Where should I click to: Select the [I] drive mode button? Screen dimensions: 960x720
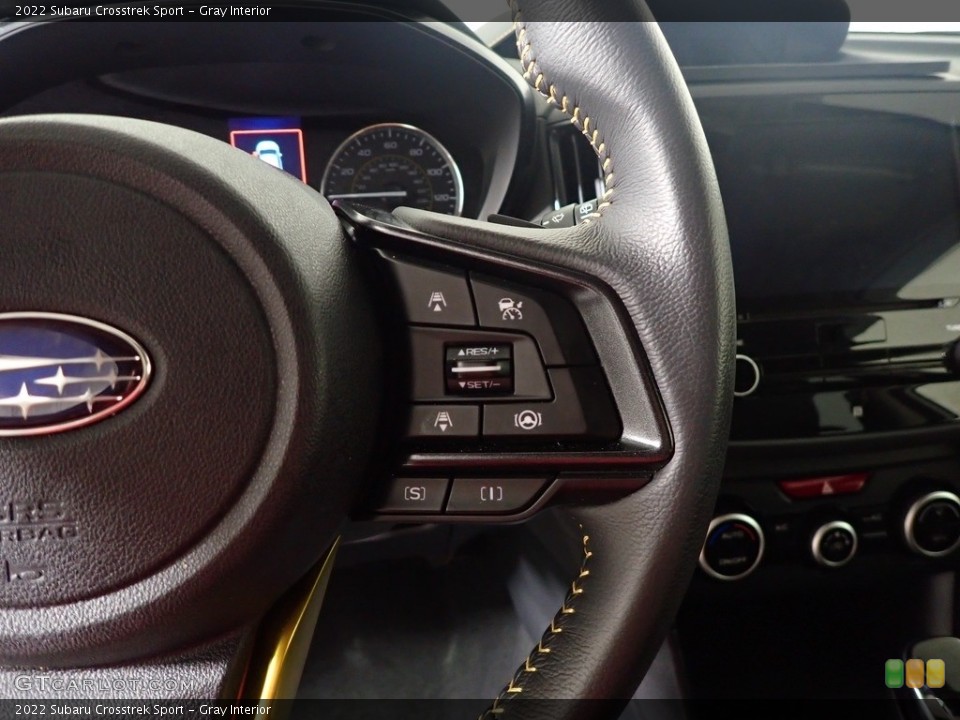pos(492,493)
